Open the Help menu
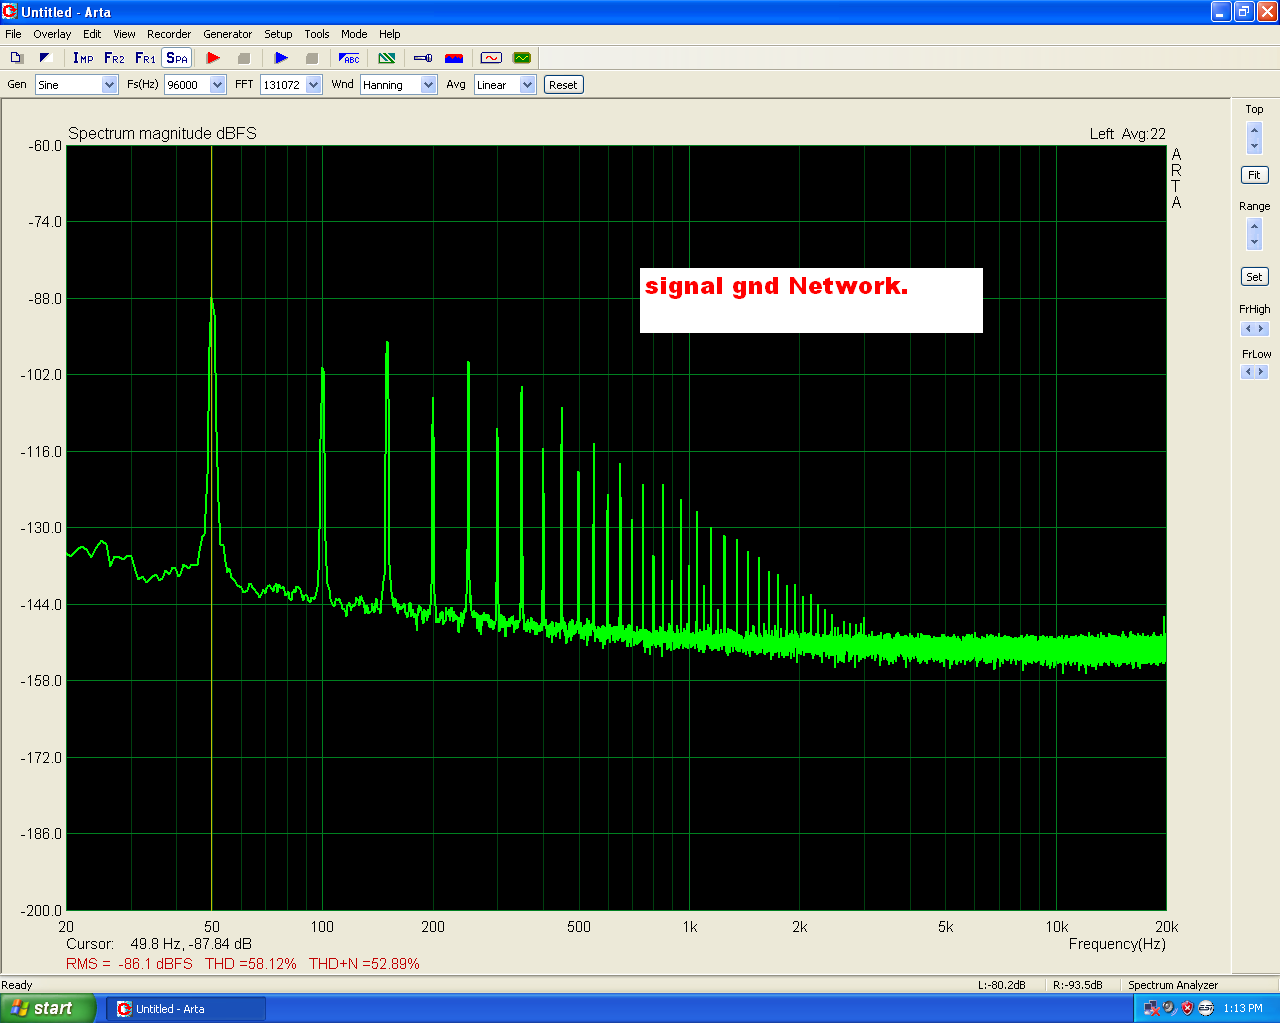1280x1024 pixels. pyautogui.click(x=390, y=34)
